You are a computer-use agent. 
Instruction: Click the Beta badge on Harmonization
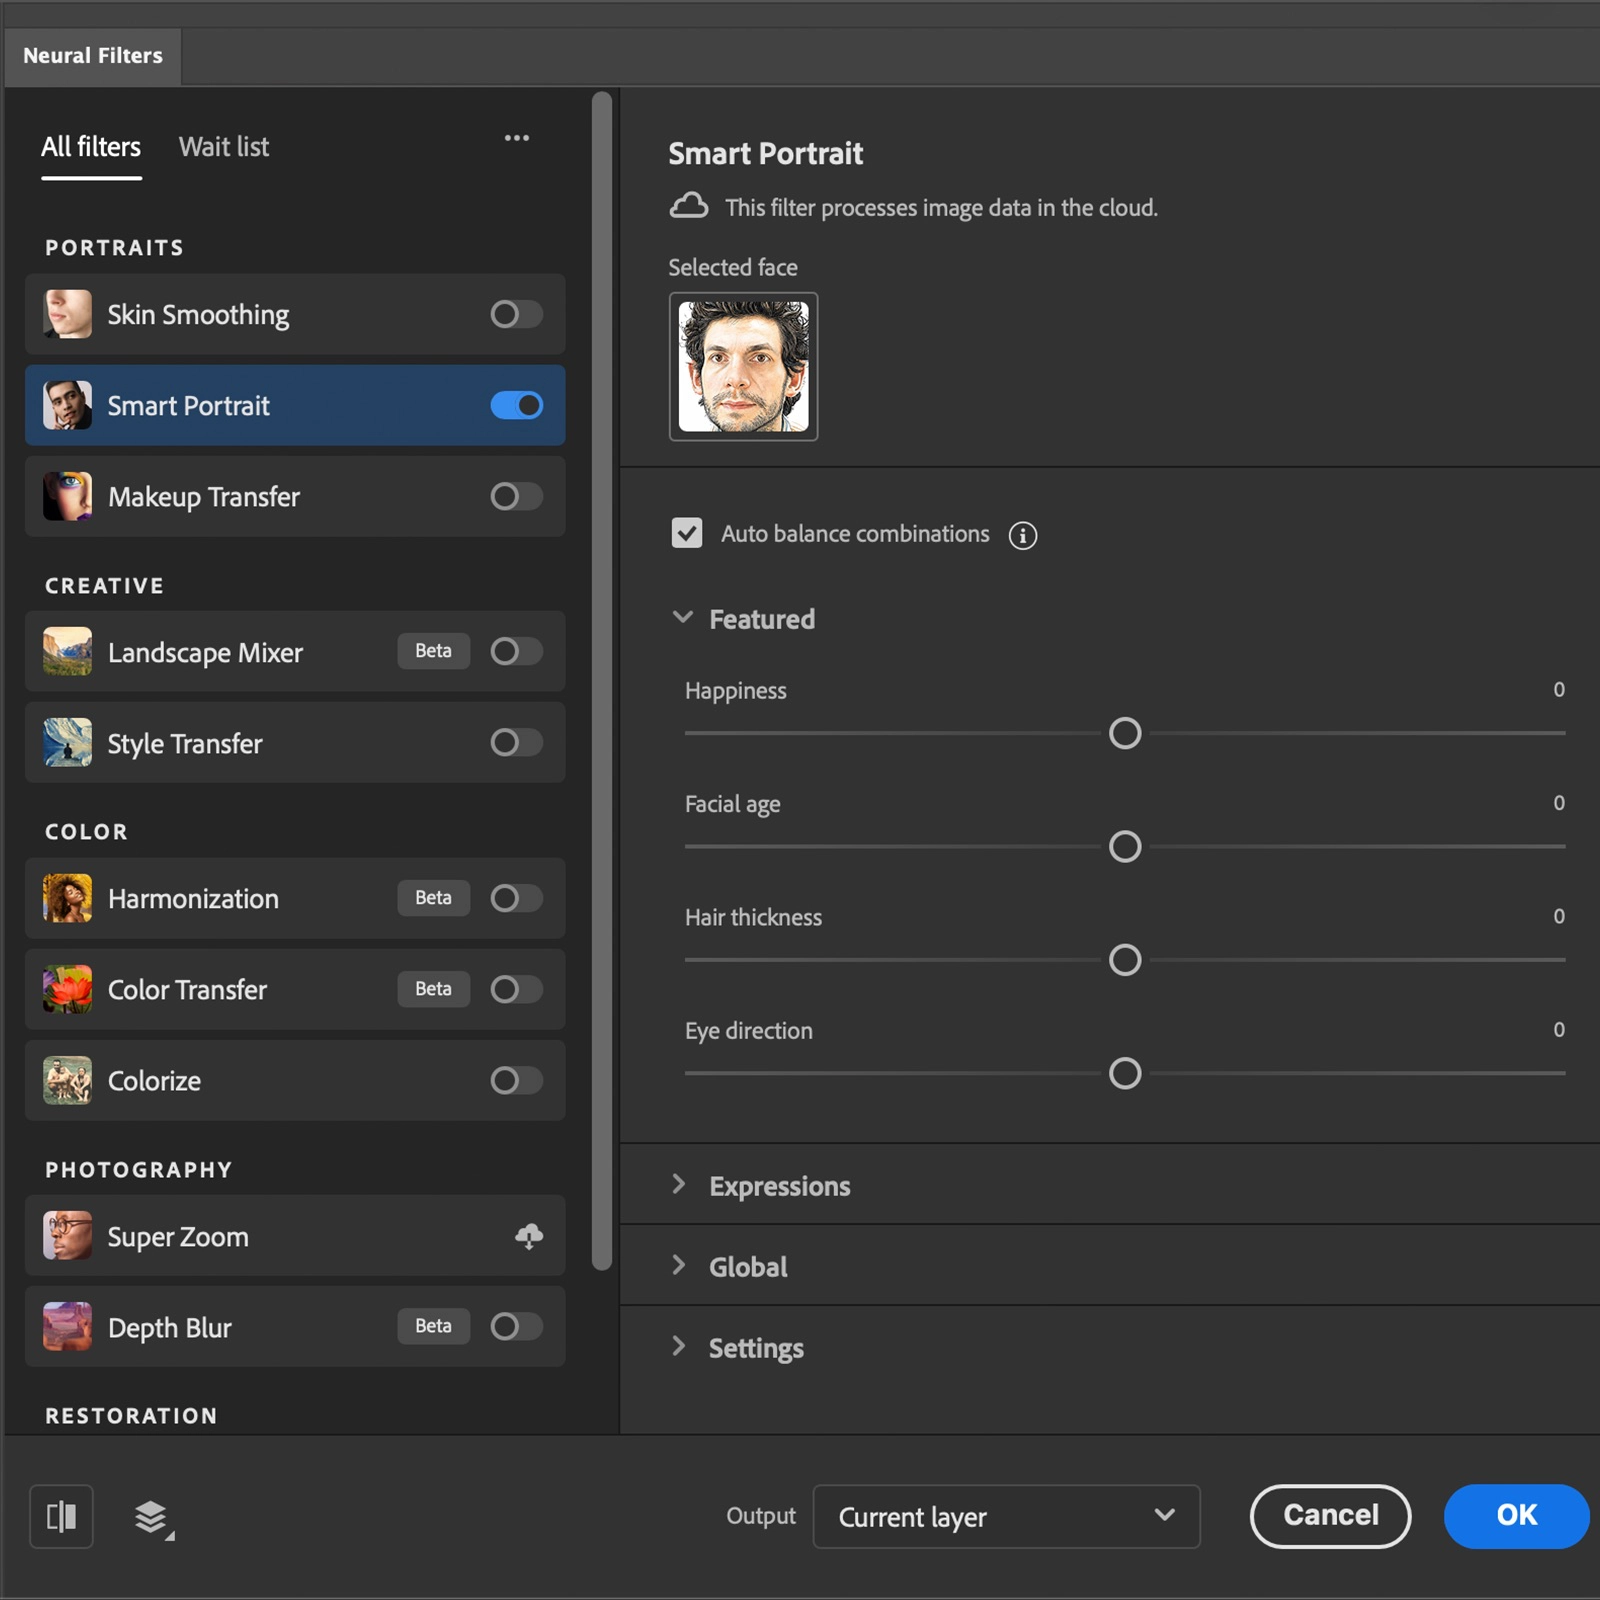pos(433,898)
